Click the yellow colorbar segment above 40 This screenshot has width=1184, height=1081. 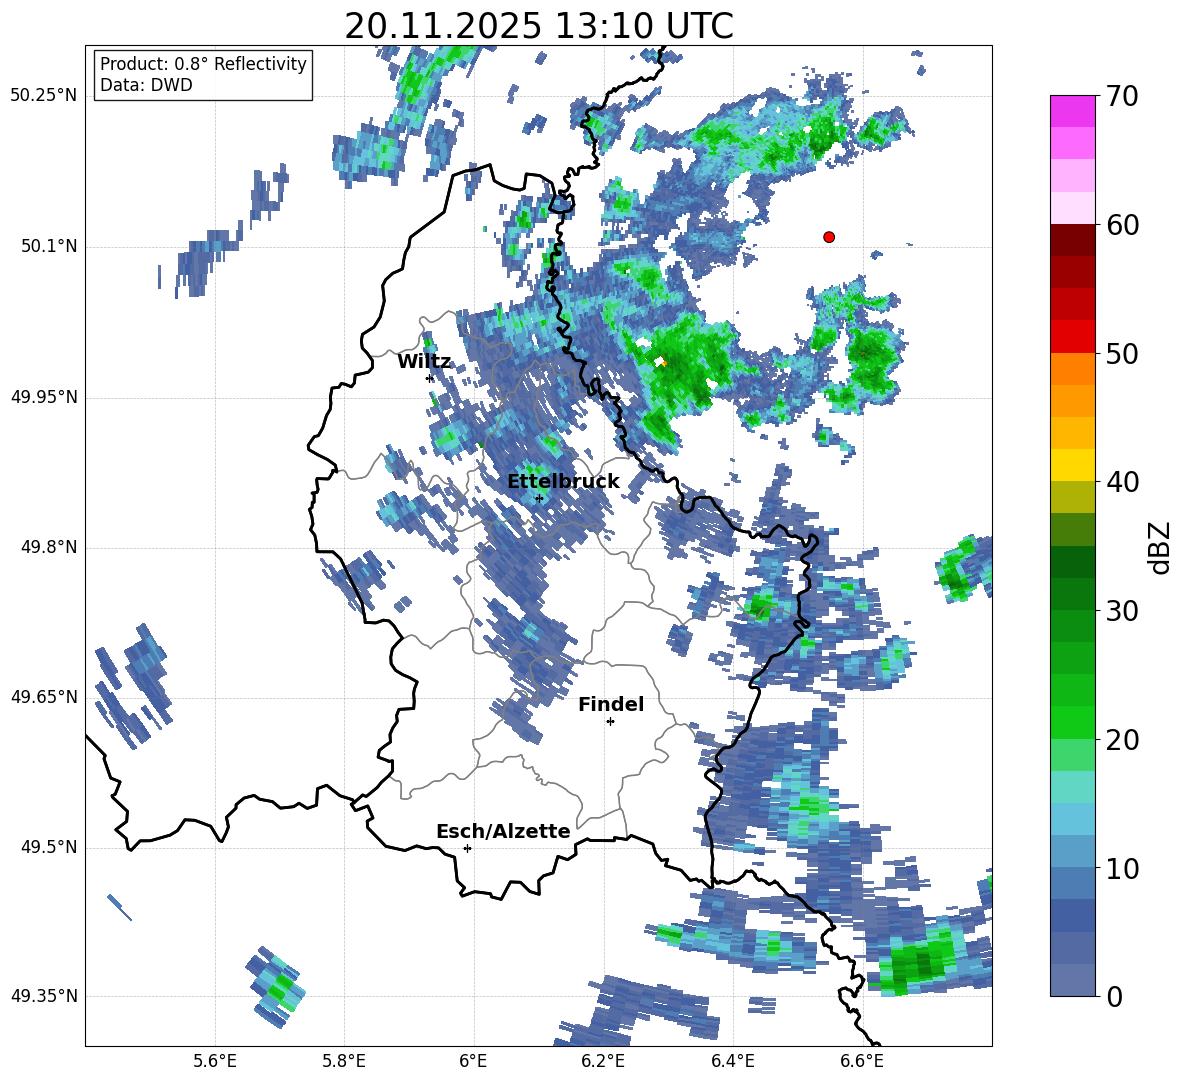click(1073, 465)
